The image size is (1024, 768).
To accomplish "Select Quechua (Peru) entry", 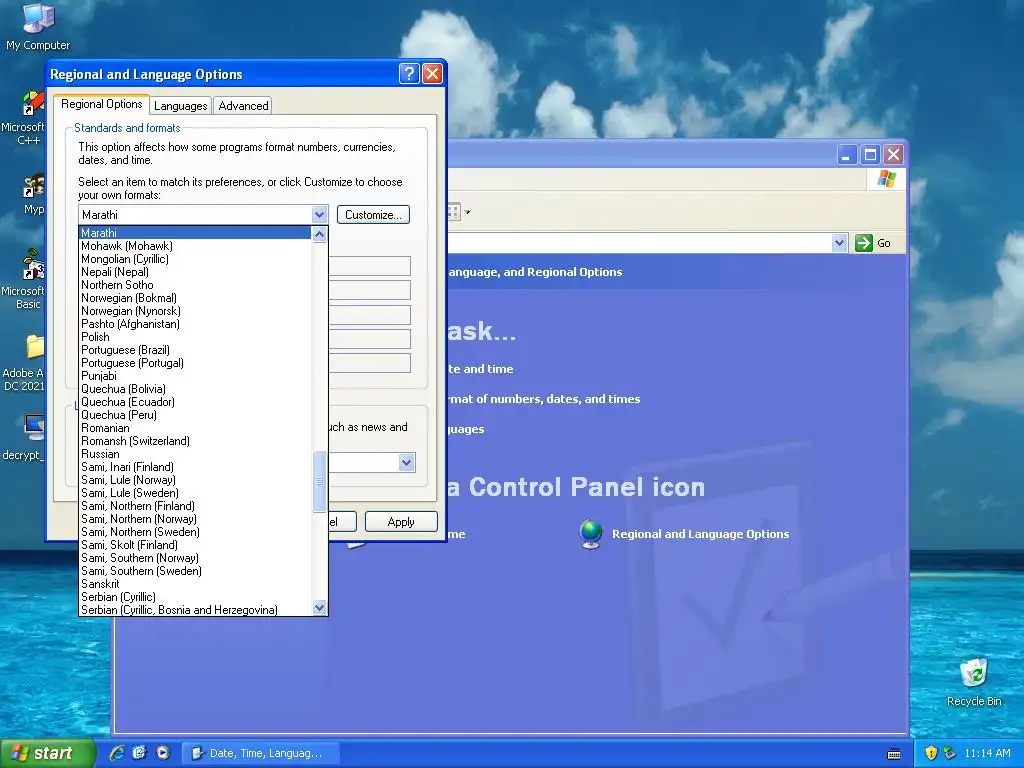I will 195,415.
